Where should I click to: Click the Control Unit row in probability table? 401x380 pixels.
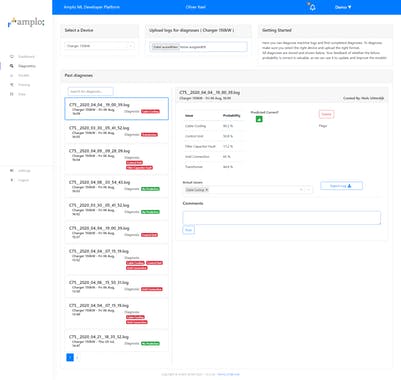click(x=213, y=136)
